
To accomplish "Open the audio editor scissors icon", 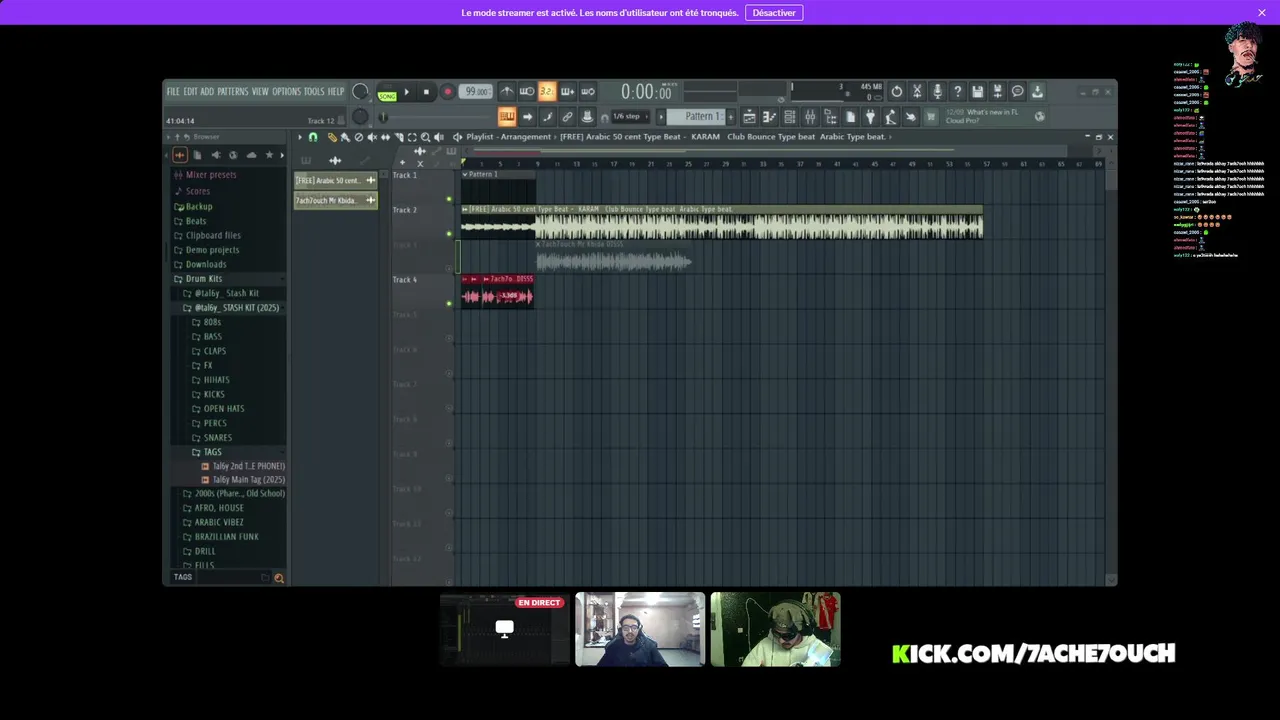I will coord(917,91).
